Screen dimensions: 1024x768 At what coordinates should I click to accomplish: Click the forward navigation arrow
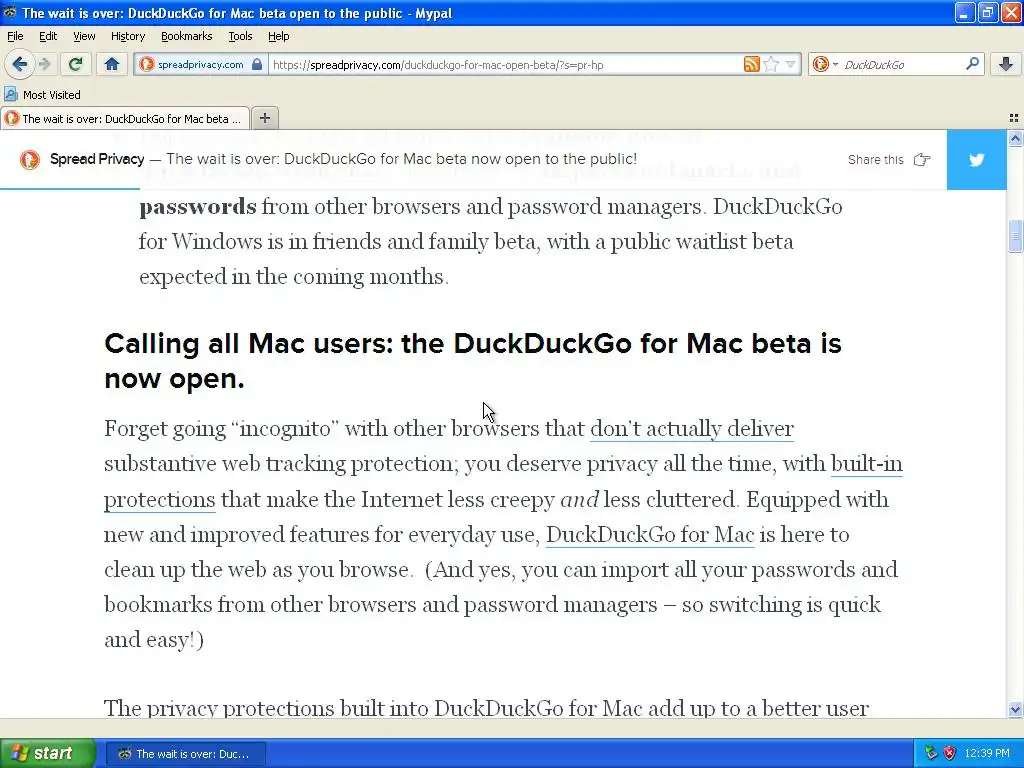point(44,64)
